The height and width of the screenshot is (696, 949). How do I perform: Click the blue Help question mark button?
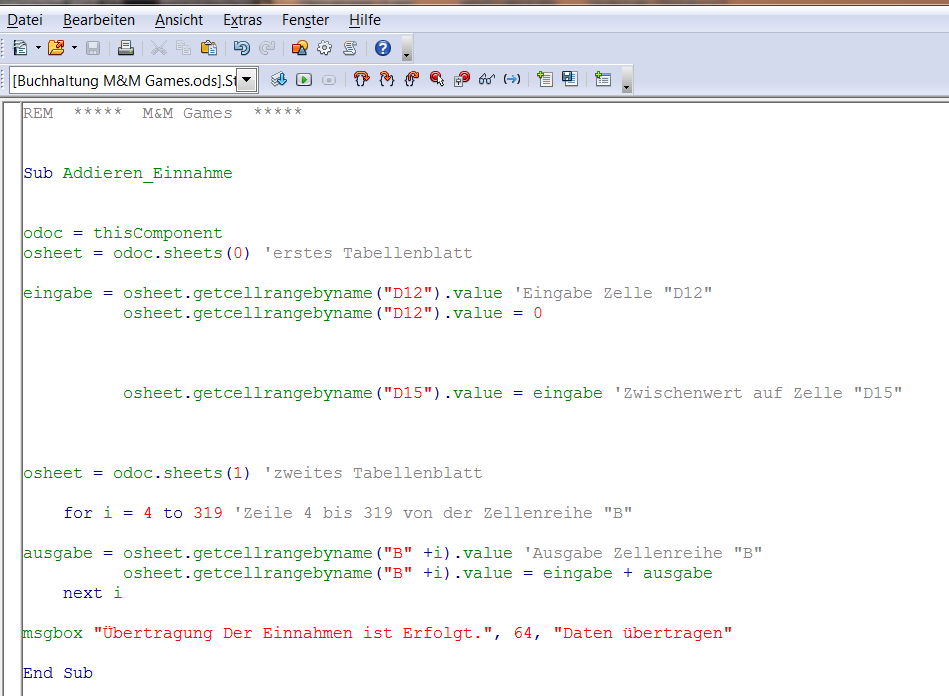point(382,47)
